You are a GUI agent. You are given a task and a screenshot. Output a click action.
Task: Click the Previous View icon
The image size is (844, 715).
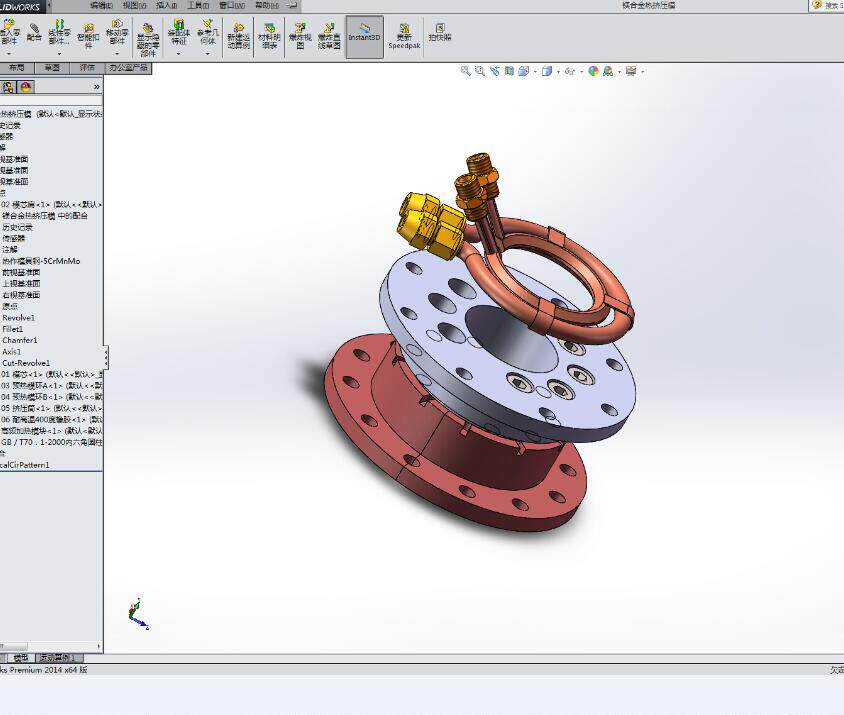click(495, 71)
